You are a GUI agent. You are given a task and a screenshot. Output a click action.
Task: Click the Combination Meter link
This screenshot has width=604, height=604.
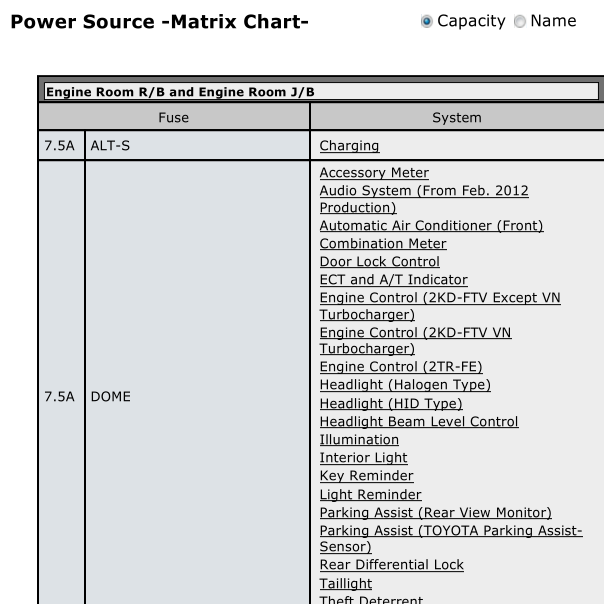click(383, 243)
